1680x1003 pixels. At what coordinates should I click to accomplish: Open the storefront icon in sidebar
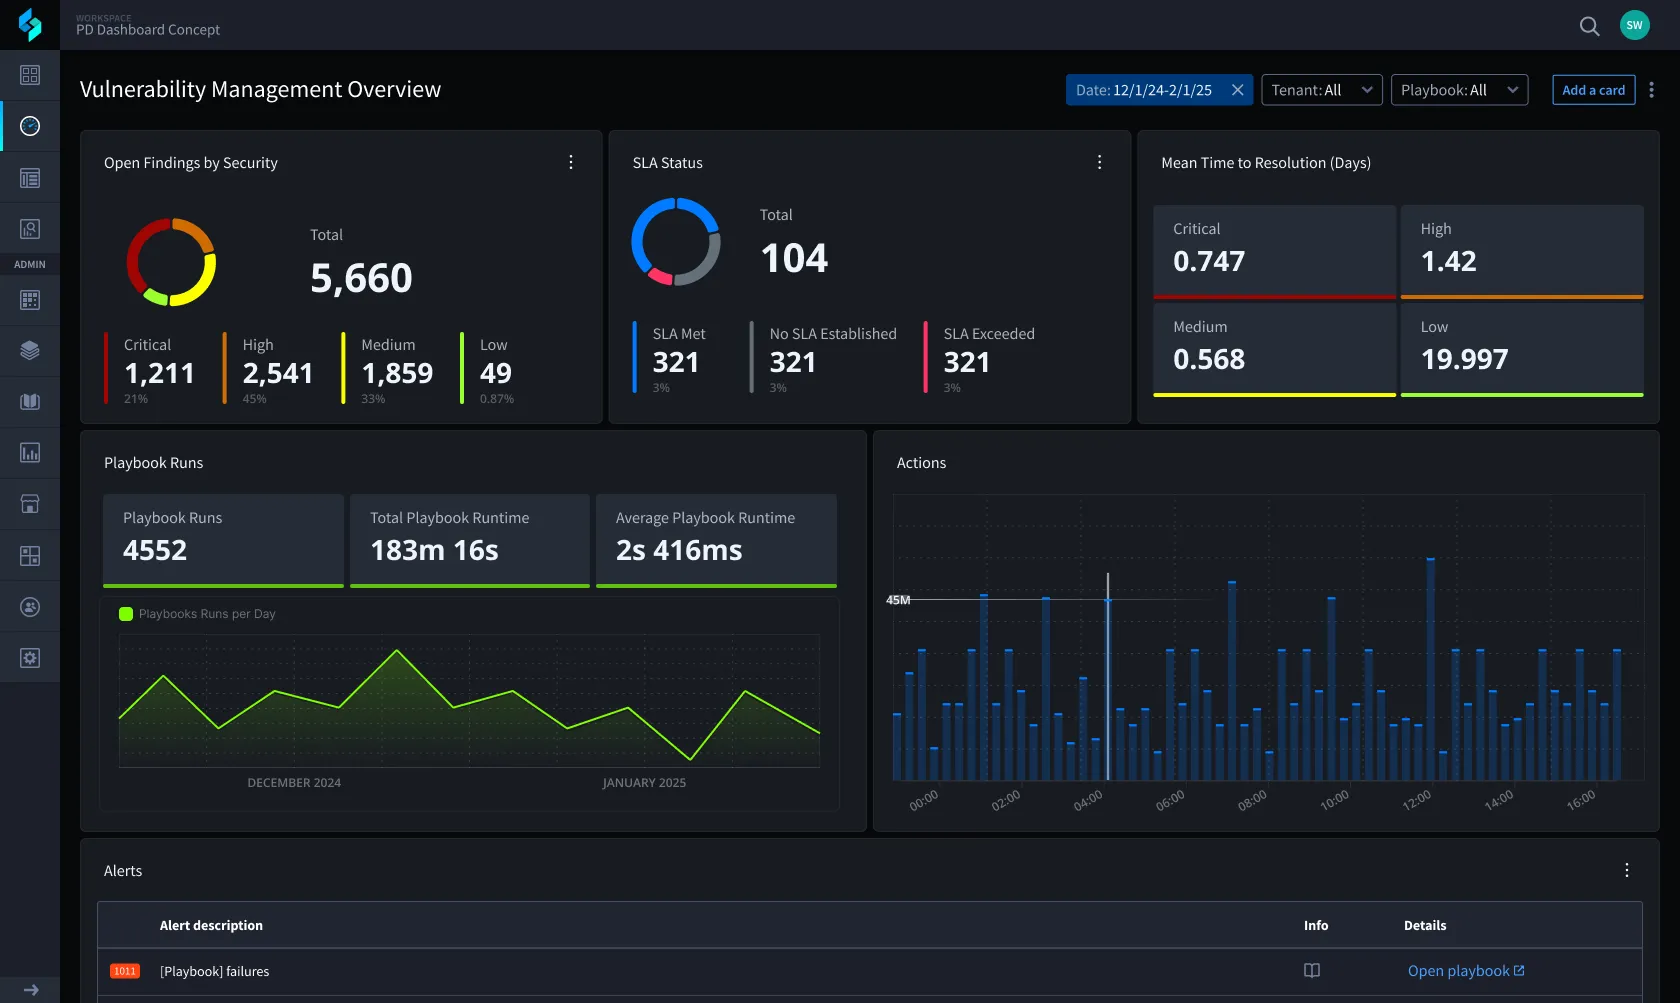pyautogui.click(x=30, y=504)
